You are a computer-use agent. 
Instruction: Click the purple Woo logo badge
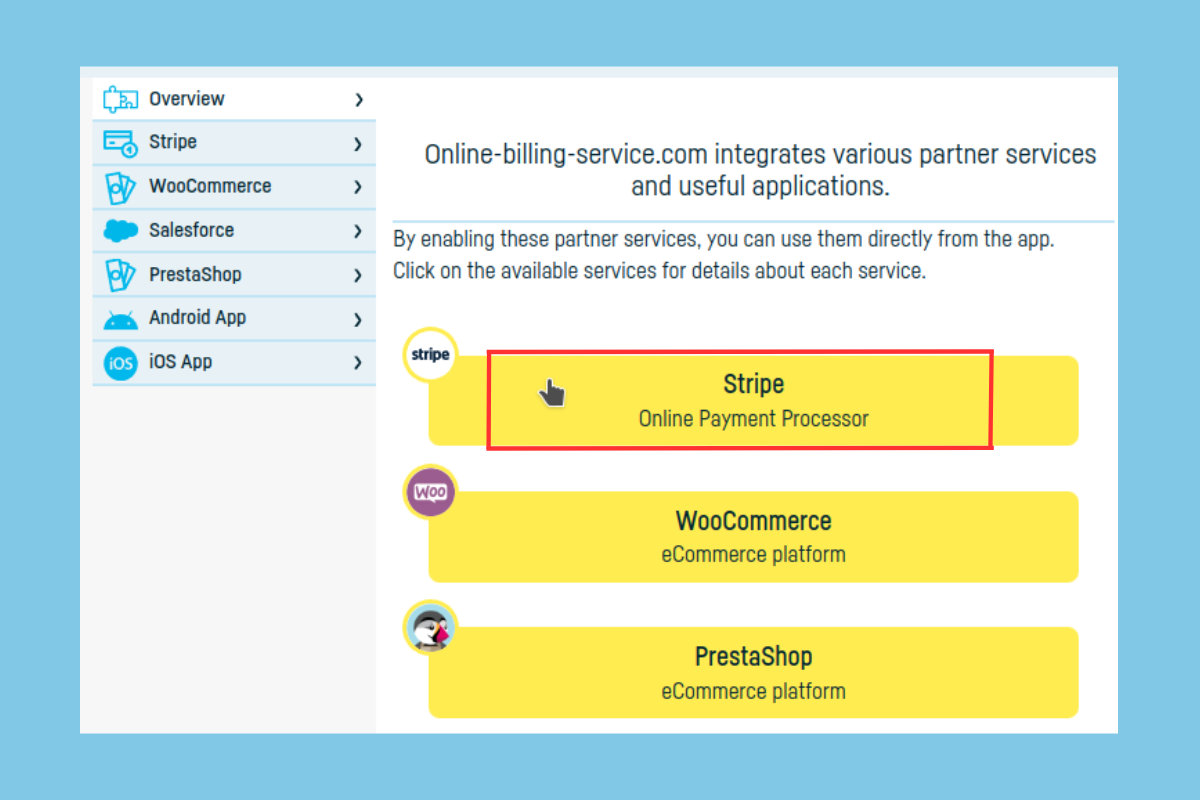430,492
